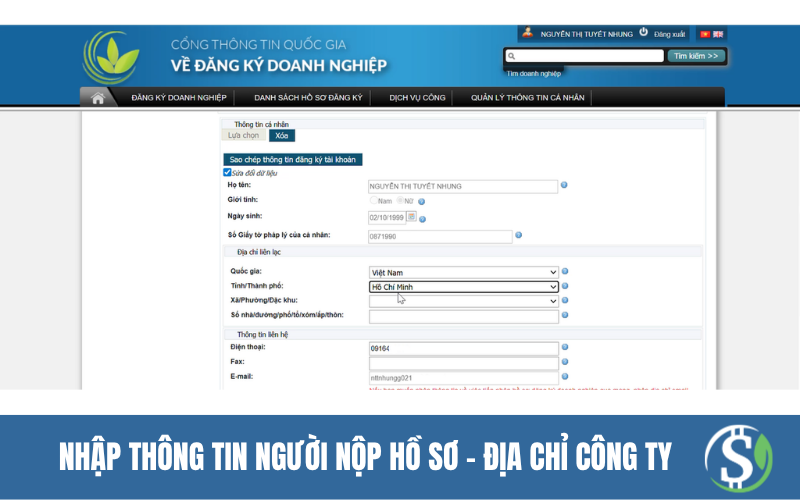Click the Fax input field

pyautogui.click(x=464, y=363)
